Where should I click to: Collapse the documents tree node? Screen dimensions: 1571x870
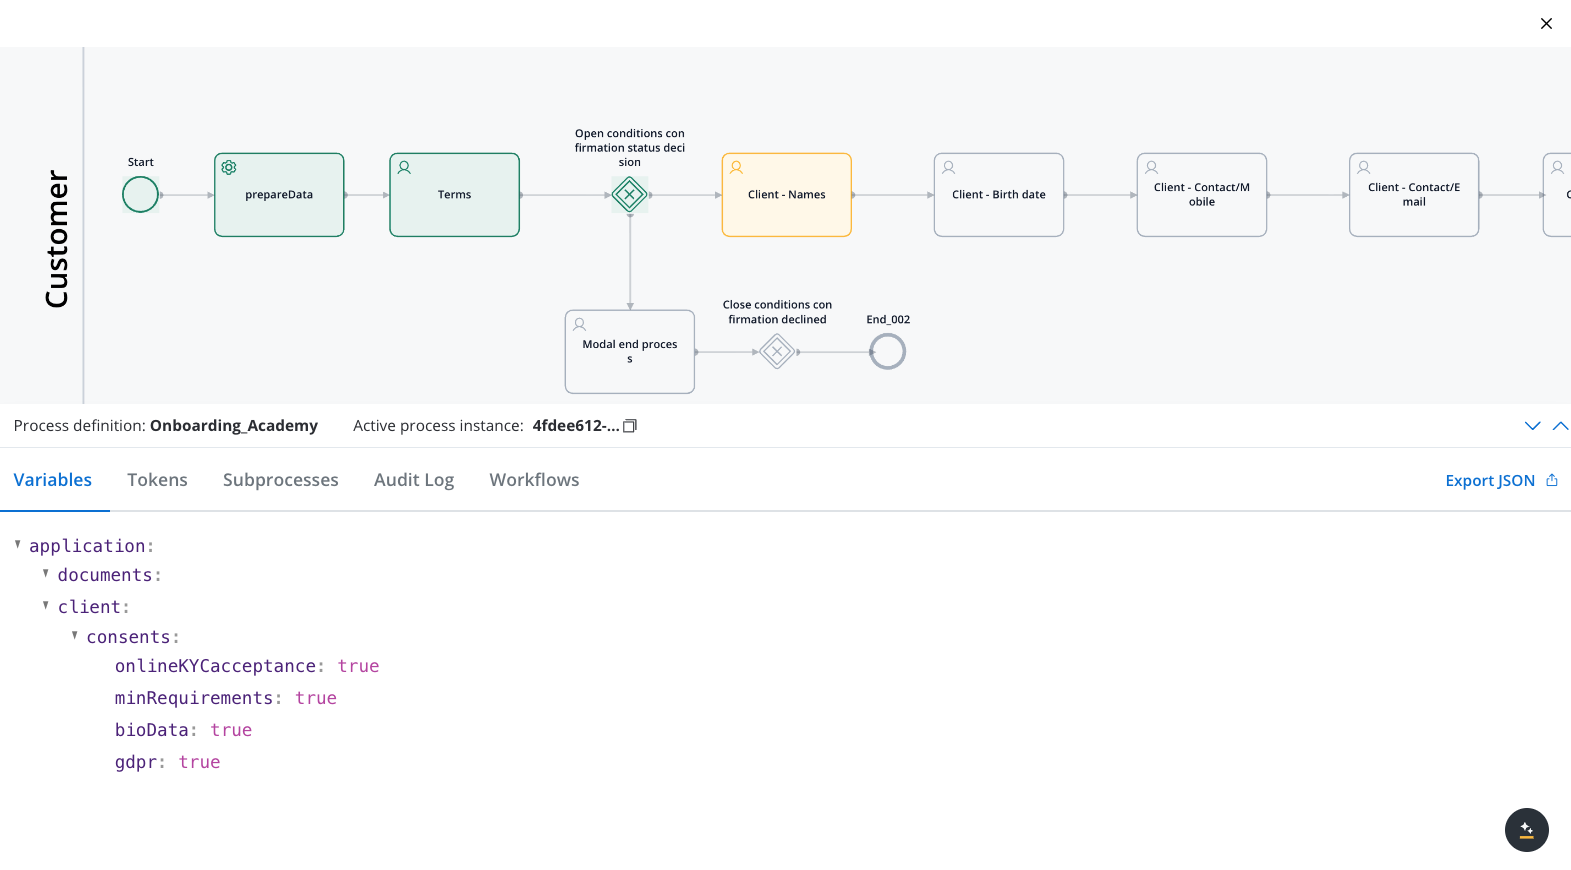[x=46, y=574]
